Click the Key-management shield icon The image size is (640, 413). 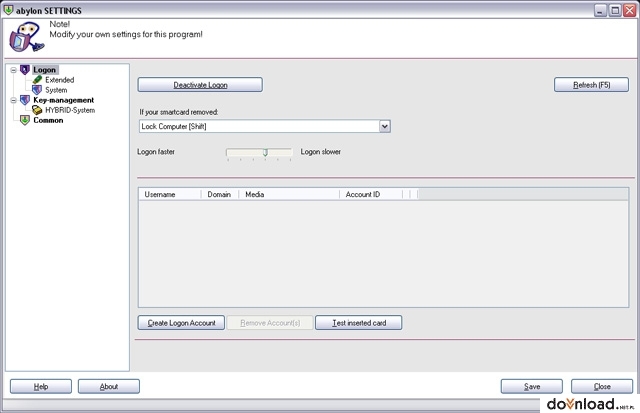(25, 100)
